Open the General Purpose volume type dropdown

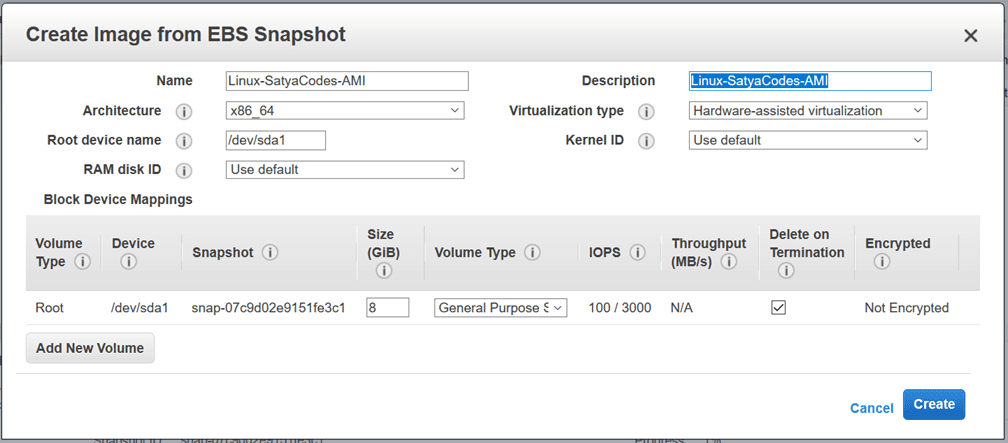pos(500,308)
